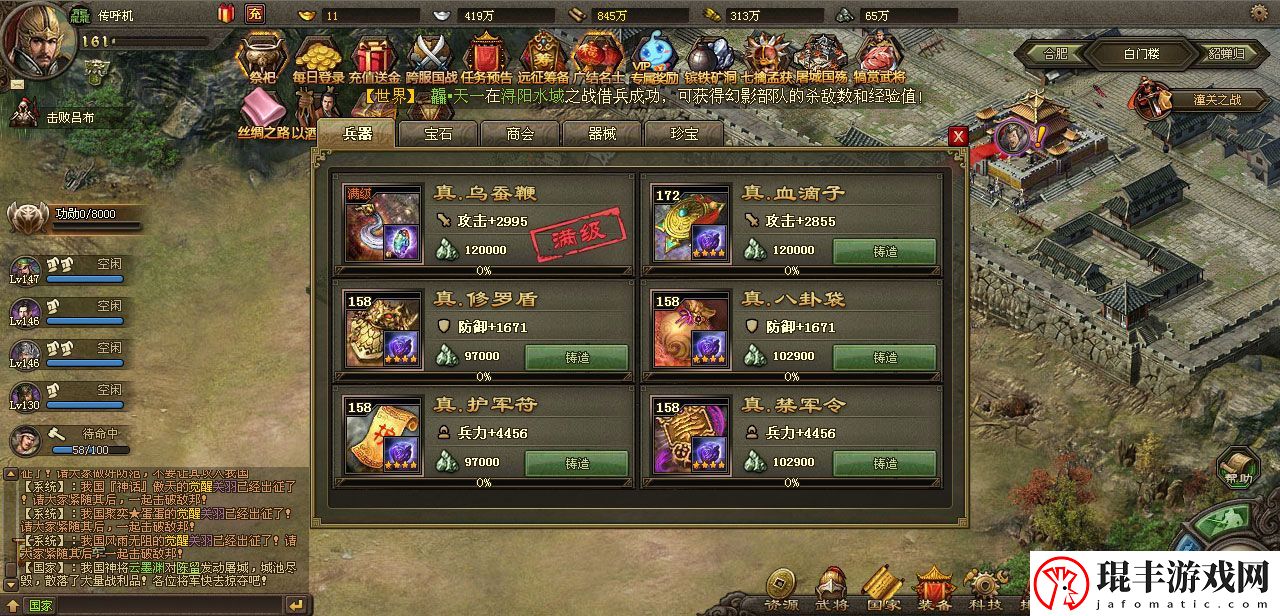
Task: Open 武将 helmet icon in bottom bar
Action: coord(831,590)
